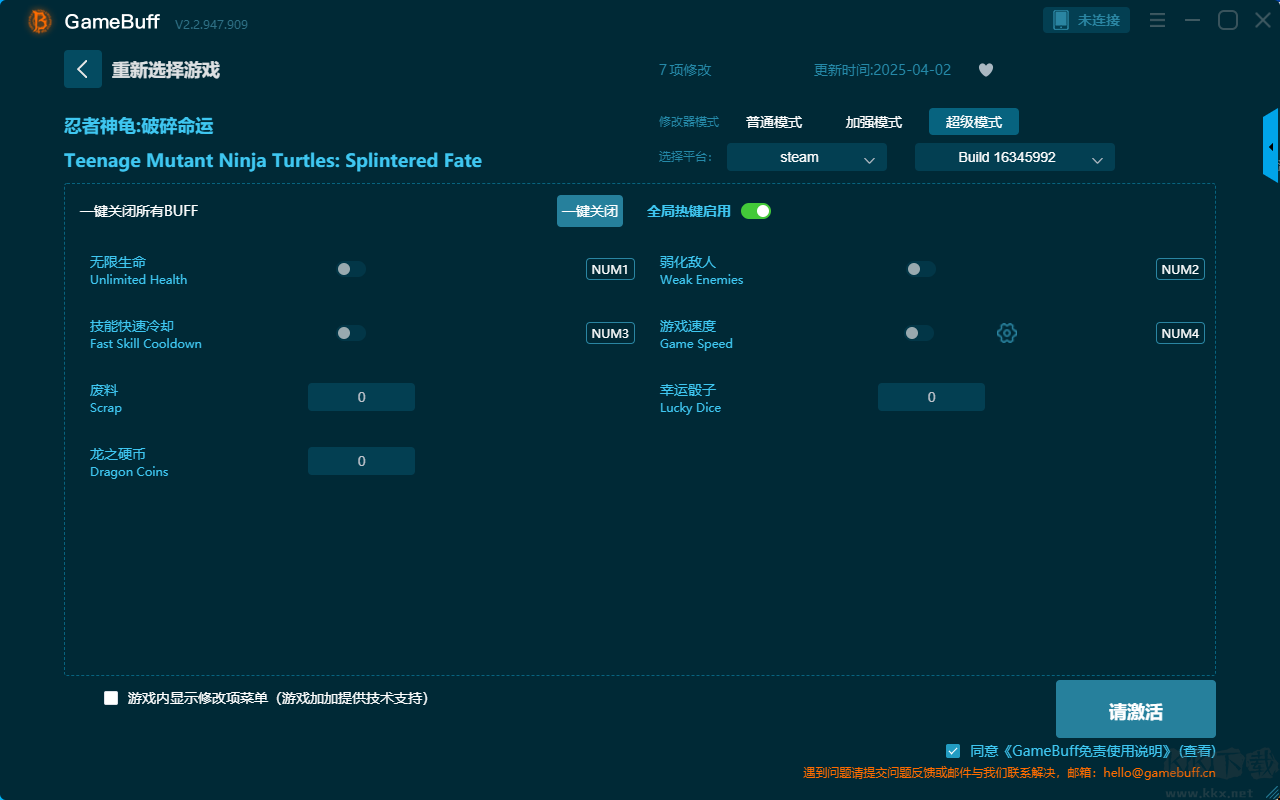The height and width of the screenshot is (800, 1280).
Task: Select the 加强模式 enhanced mode tab
Action: pos(874,122)
